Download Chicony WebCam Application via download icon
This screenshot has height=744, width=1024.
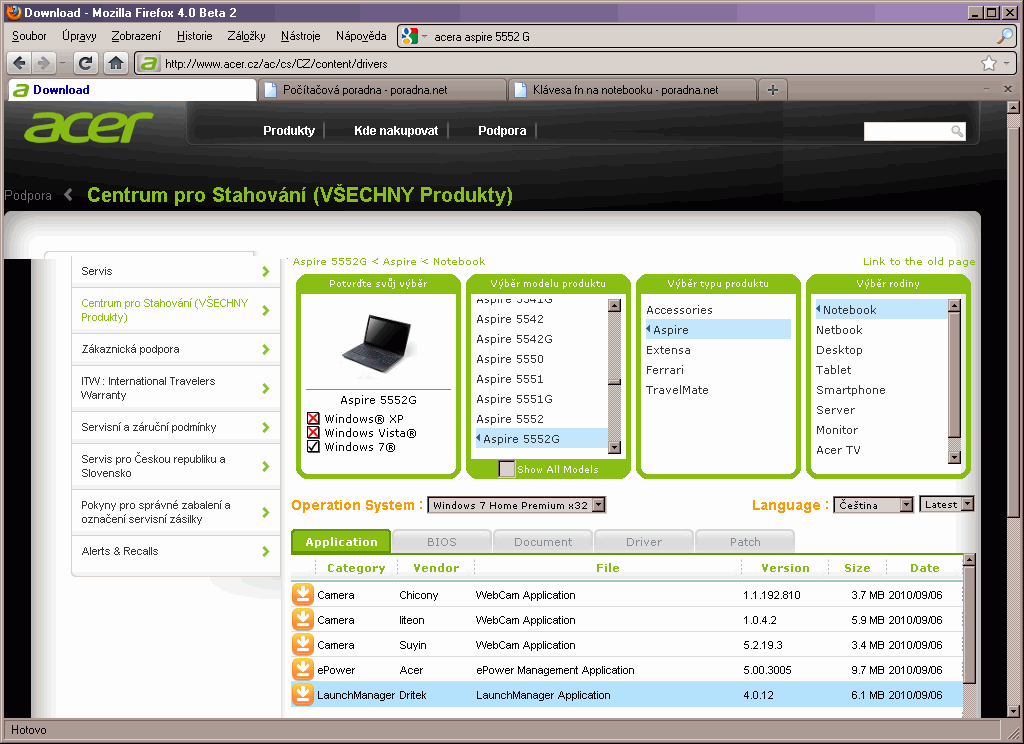tap(302, 594)
